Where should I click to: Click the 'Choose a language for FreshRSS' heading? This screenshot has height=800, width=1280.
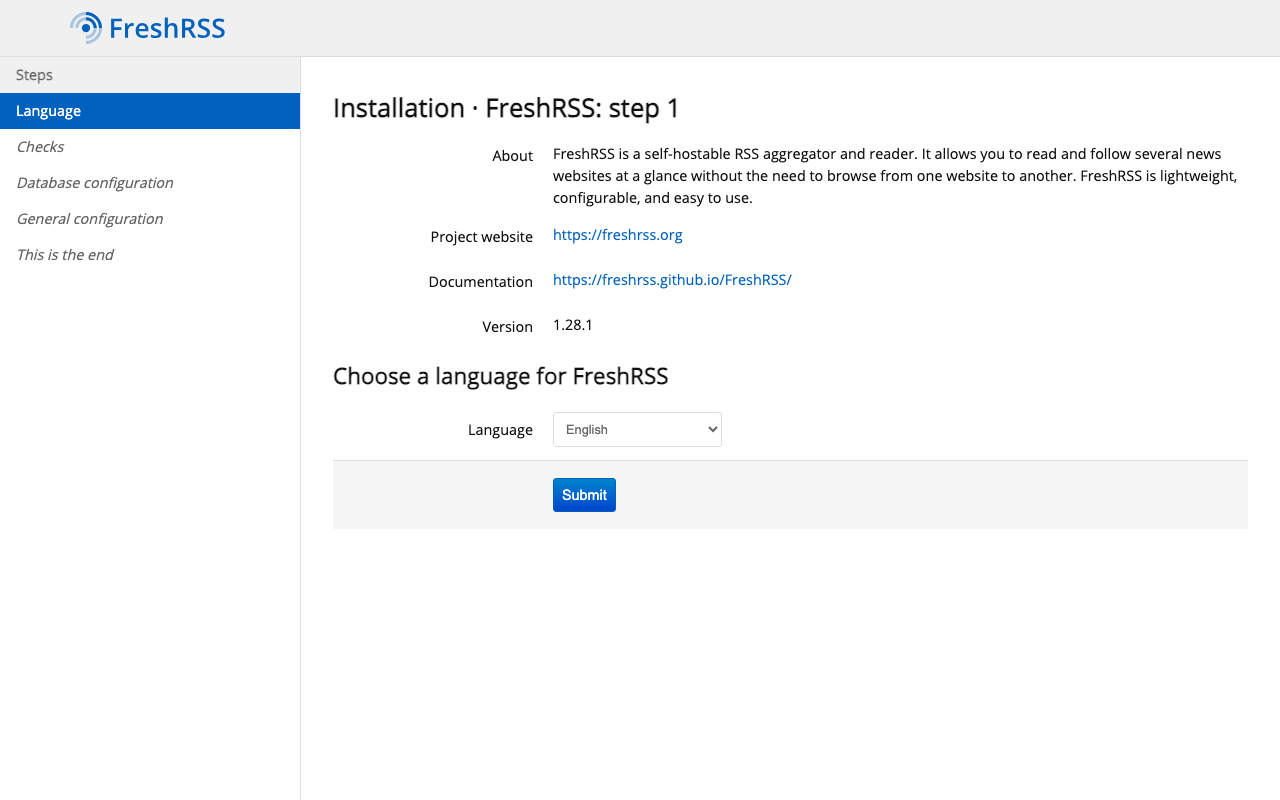coord(500,376)
